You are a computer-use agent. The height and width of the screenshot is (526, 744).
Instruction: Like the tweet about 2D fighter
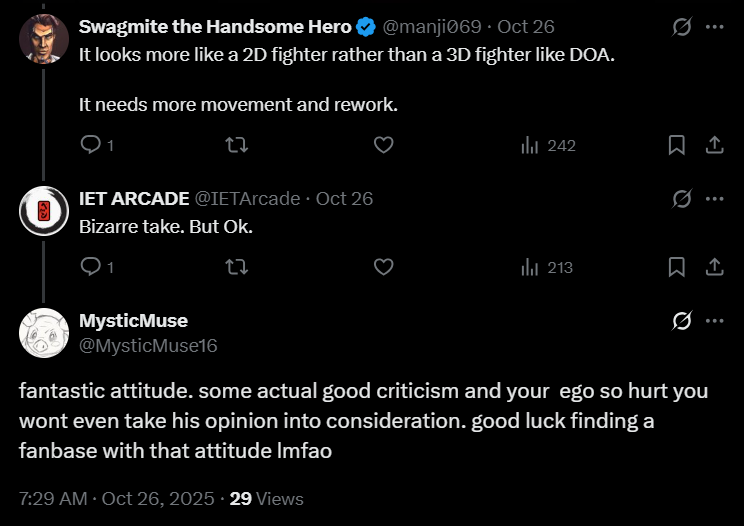coord(383,146)
